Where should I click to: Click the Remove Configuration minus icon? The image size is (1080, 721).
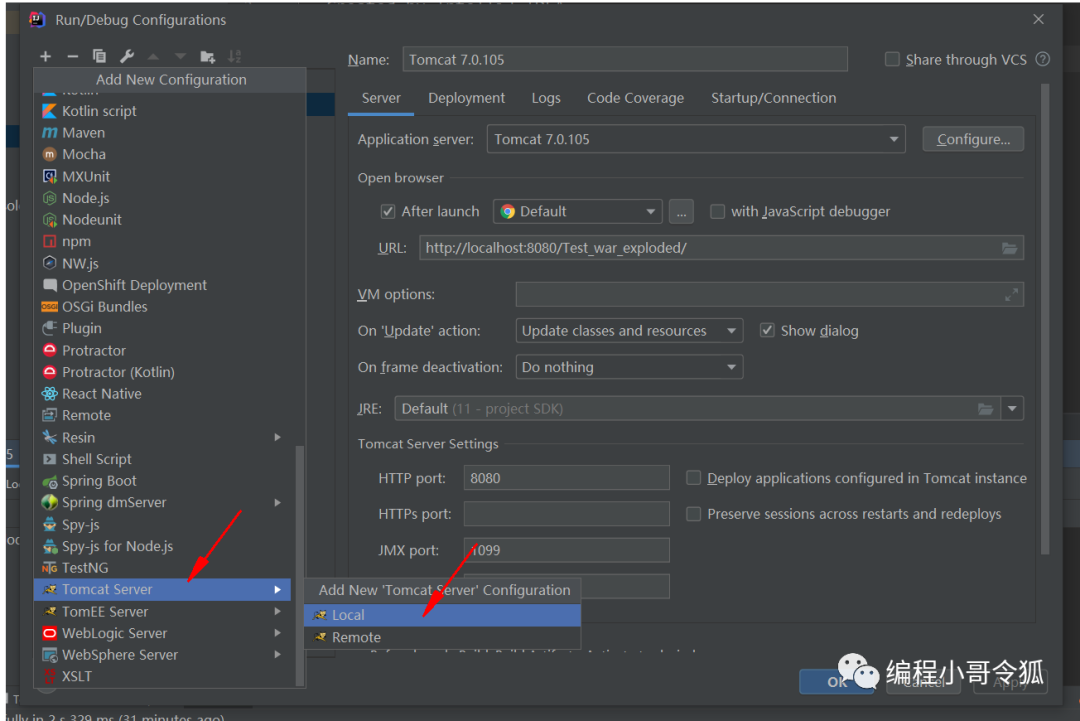72,56
